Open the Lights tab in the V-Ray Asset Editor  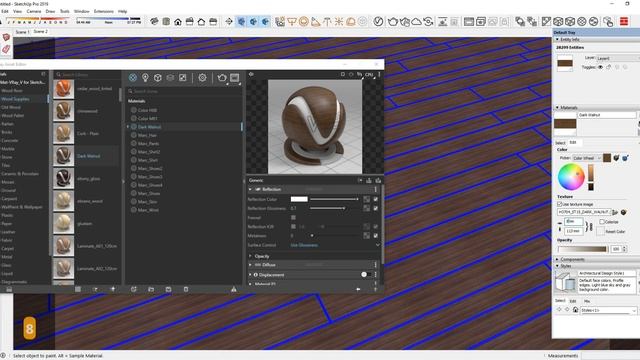(145, 78)
